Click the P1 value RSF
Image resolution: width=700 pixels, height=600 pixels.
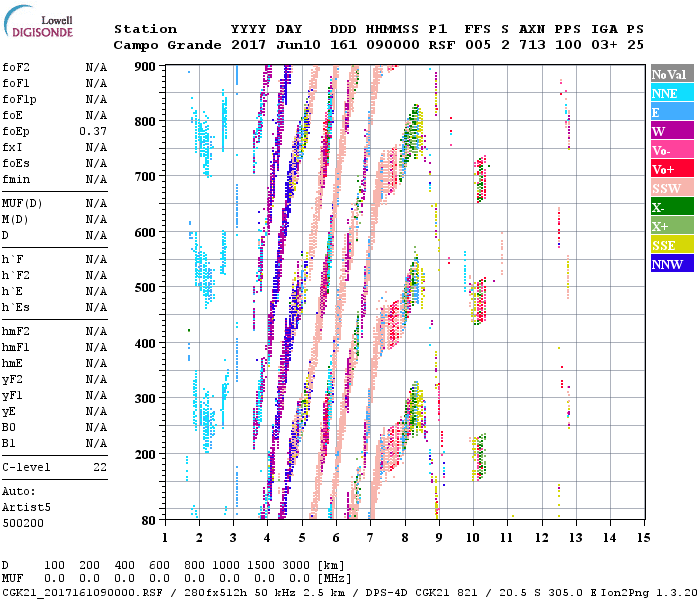(x=442, y=45)
